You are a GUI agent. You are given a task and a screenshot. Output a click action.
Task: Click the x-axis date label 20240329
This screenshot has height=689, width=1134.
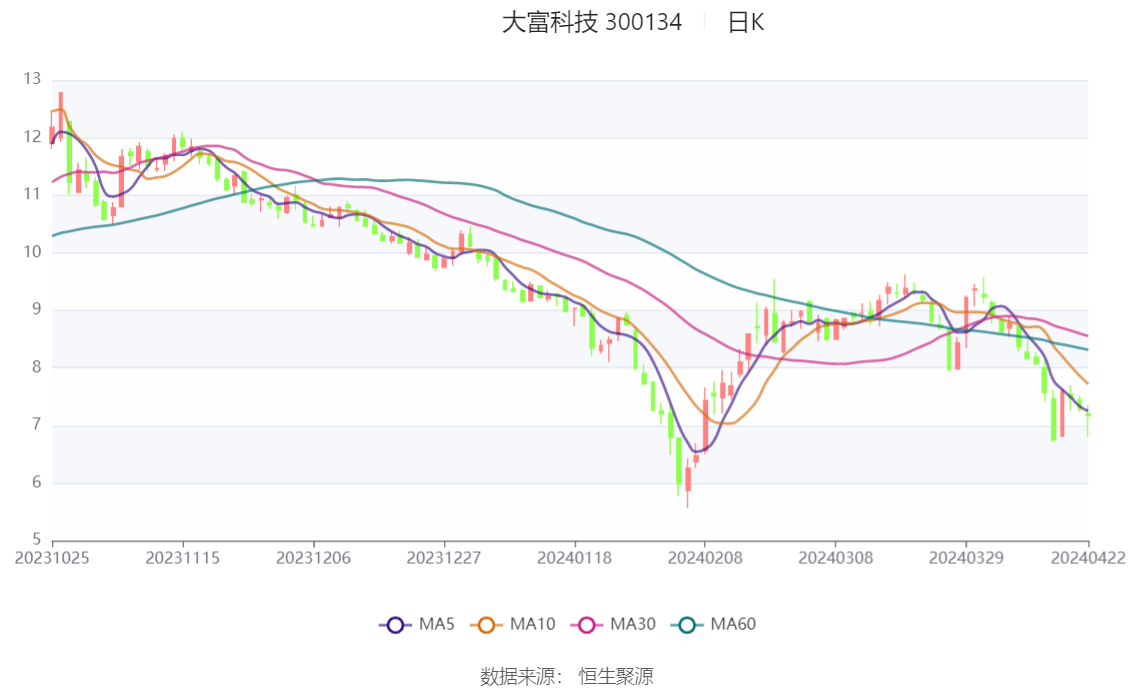tap(966, 558)
